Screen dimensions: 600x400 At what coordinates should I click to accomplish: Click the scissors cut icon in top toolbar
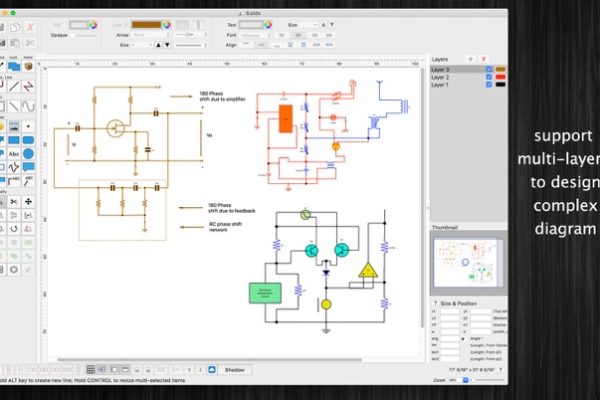30,43
